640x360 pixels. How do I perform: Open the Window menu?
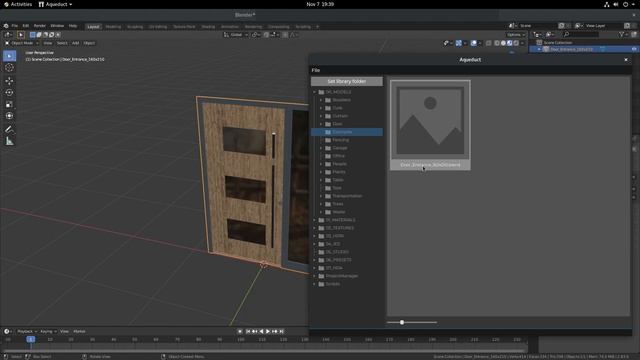click(57, 26)
